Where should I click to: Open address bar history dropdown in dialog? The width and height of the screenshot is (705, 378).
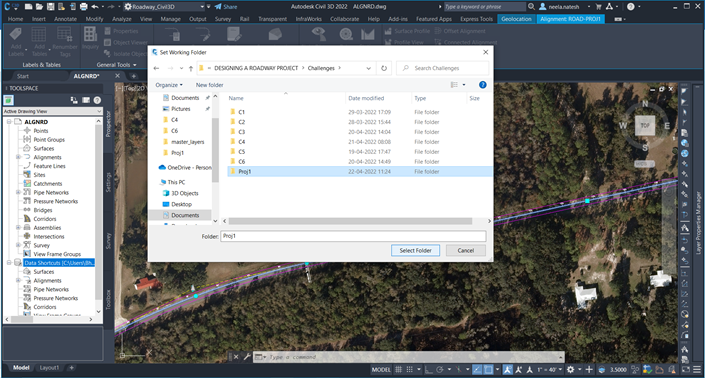368,68
